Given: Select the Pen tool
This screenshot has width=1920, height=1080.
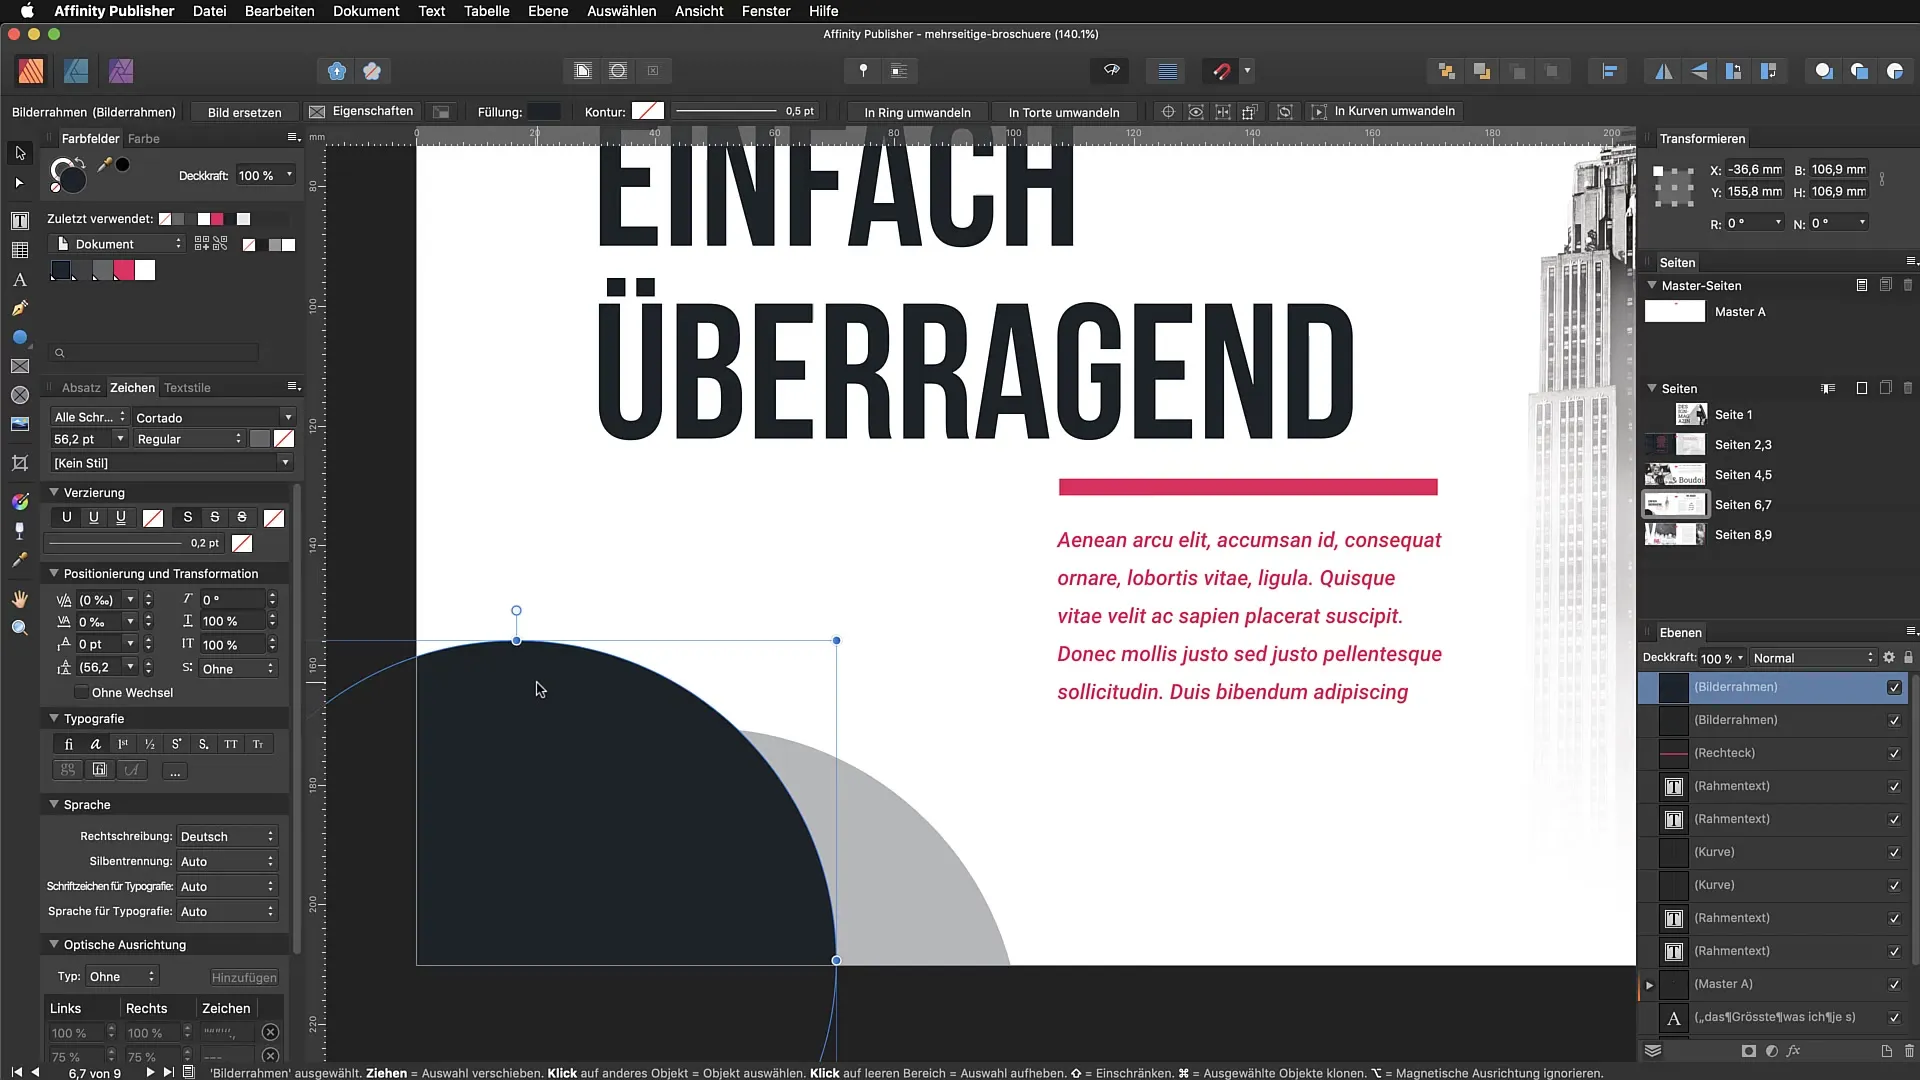Looking at the screenshot, I should (x=19, y=309).
